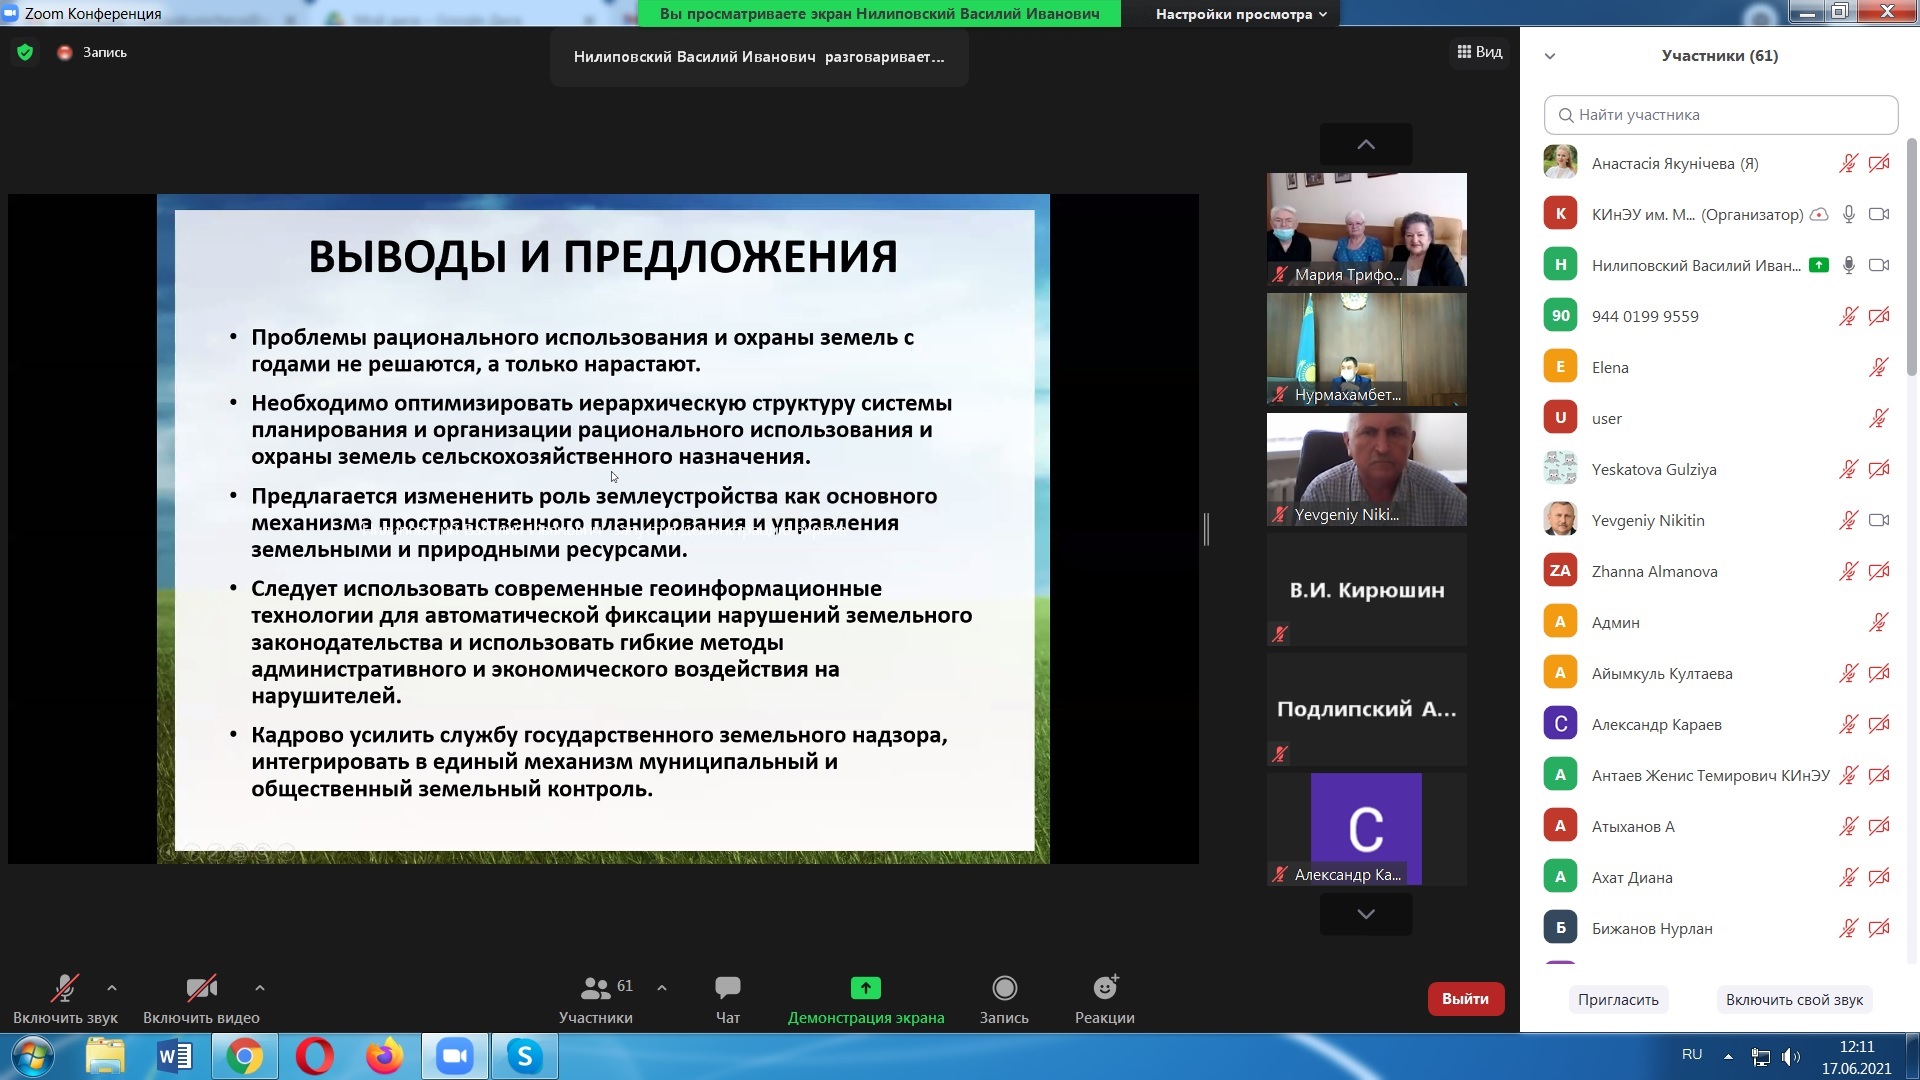
Task: Collapse the Участники panel with the chevron
Action: (1550, 56)
